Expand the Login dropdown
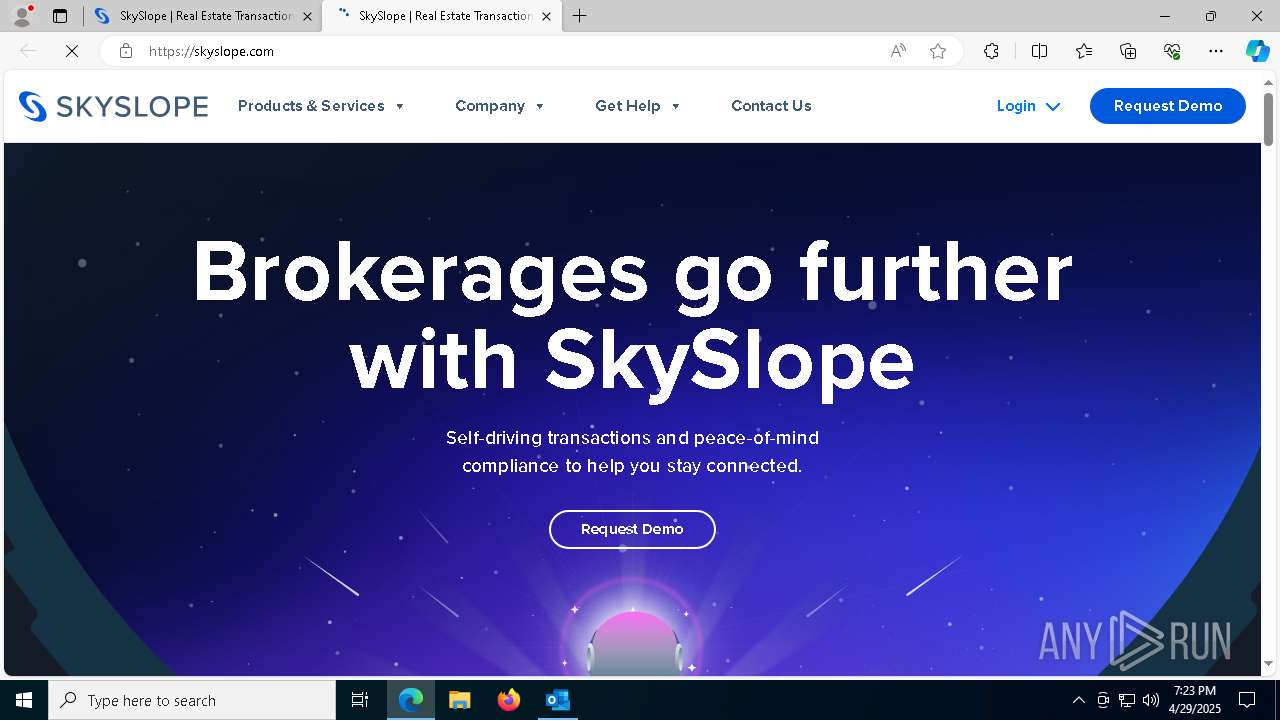Viewport: 1280px width, 720px height. [1028, 106]
